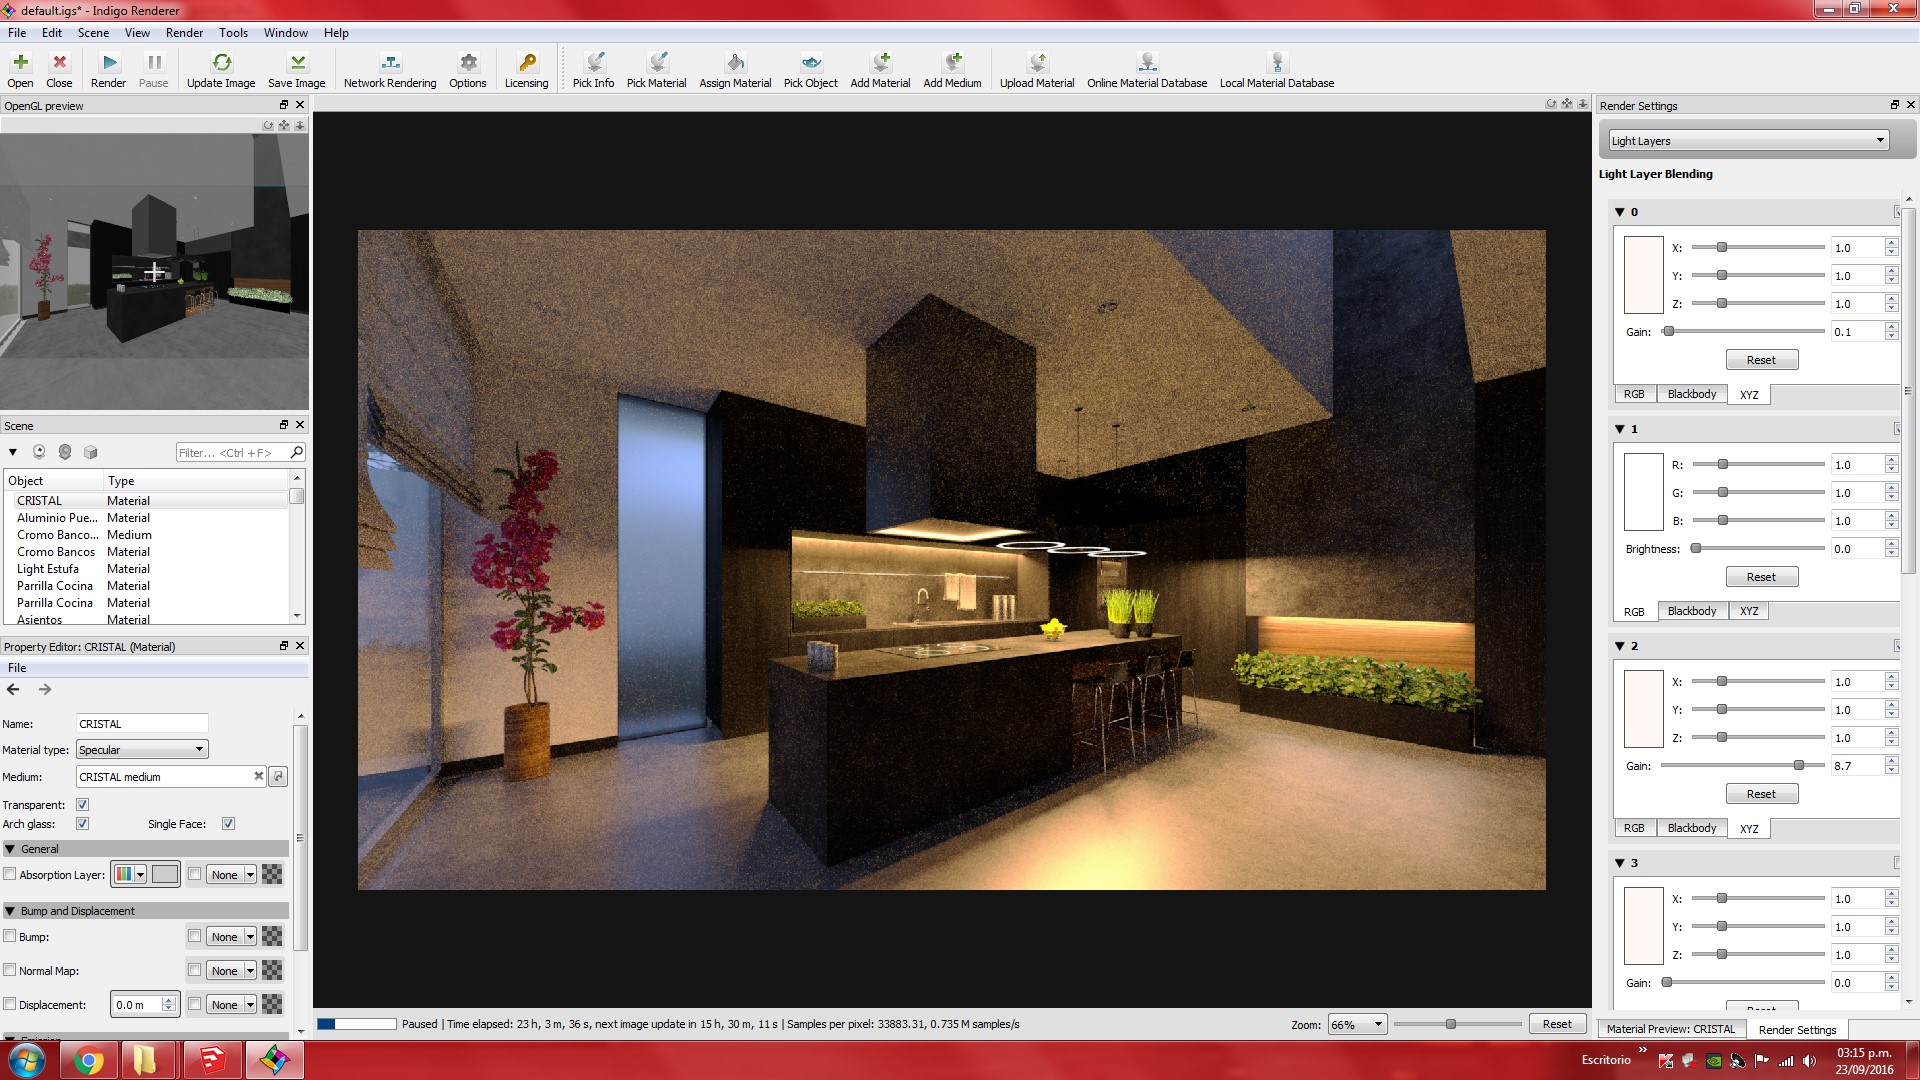Viewport: 1920px width, 1080px height.
Task: Collapse the Bump and Displacement section
Action: (10, 911)
